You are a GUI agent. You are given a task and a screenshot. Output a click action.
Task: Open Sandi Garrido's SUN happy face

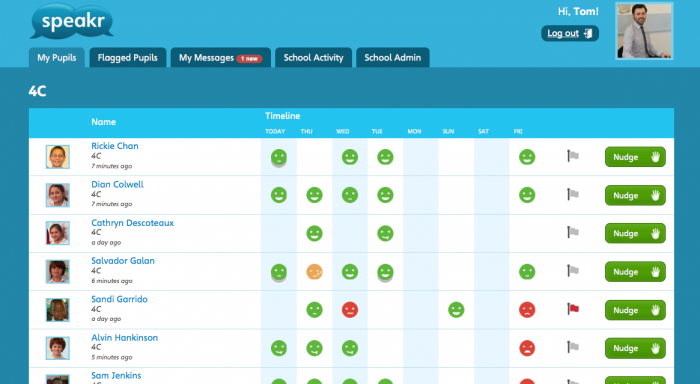pos(456,310)
